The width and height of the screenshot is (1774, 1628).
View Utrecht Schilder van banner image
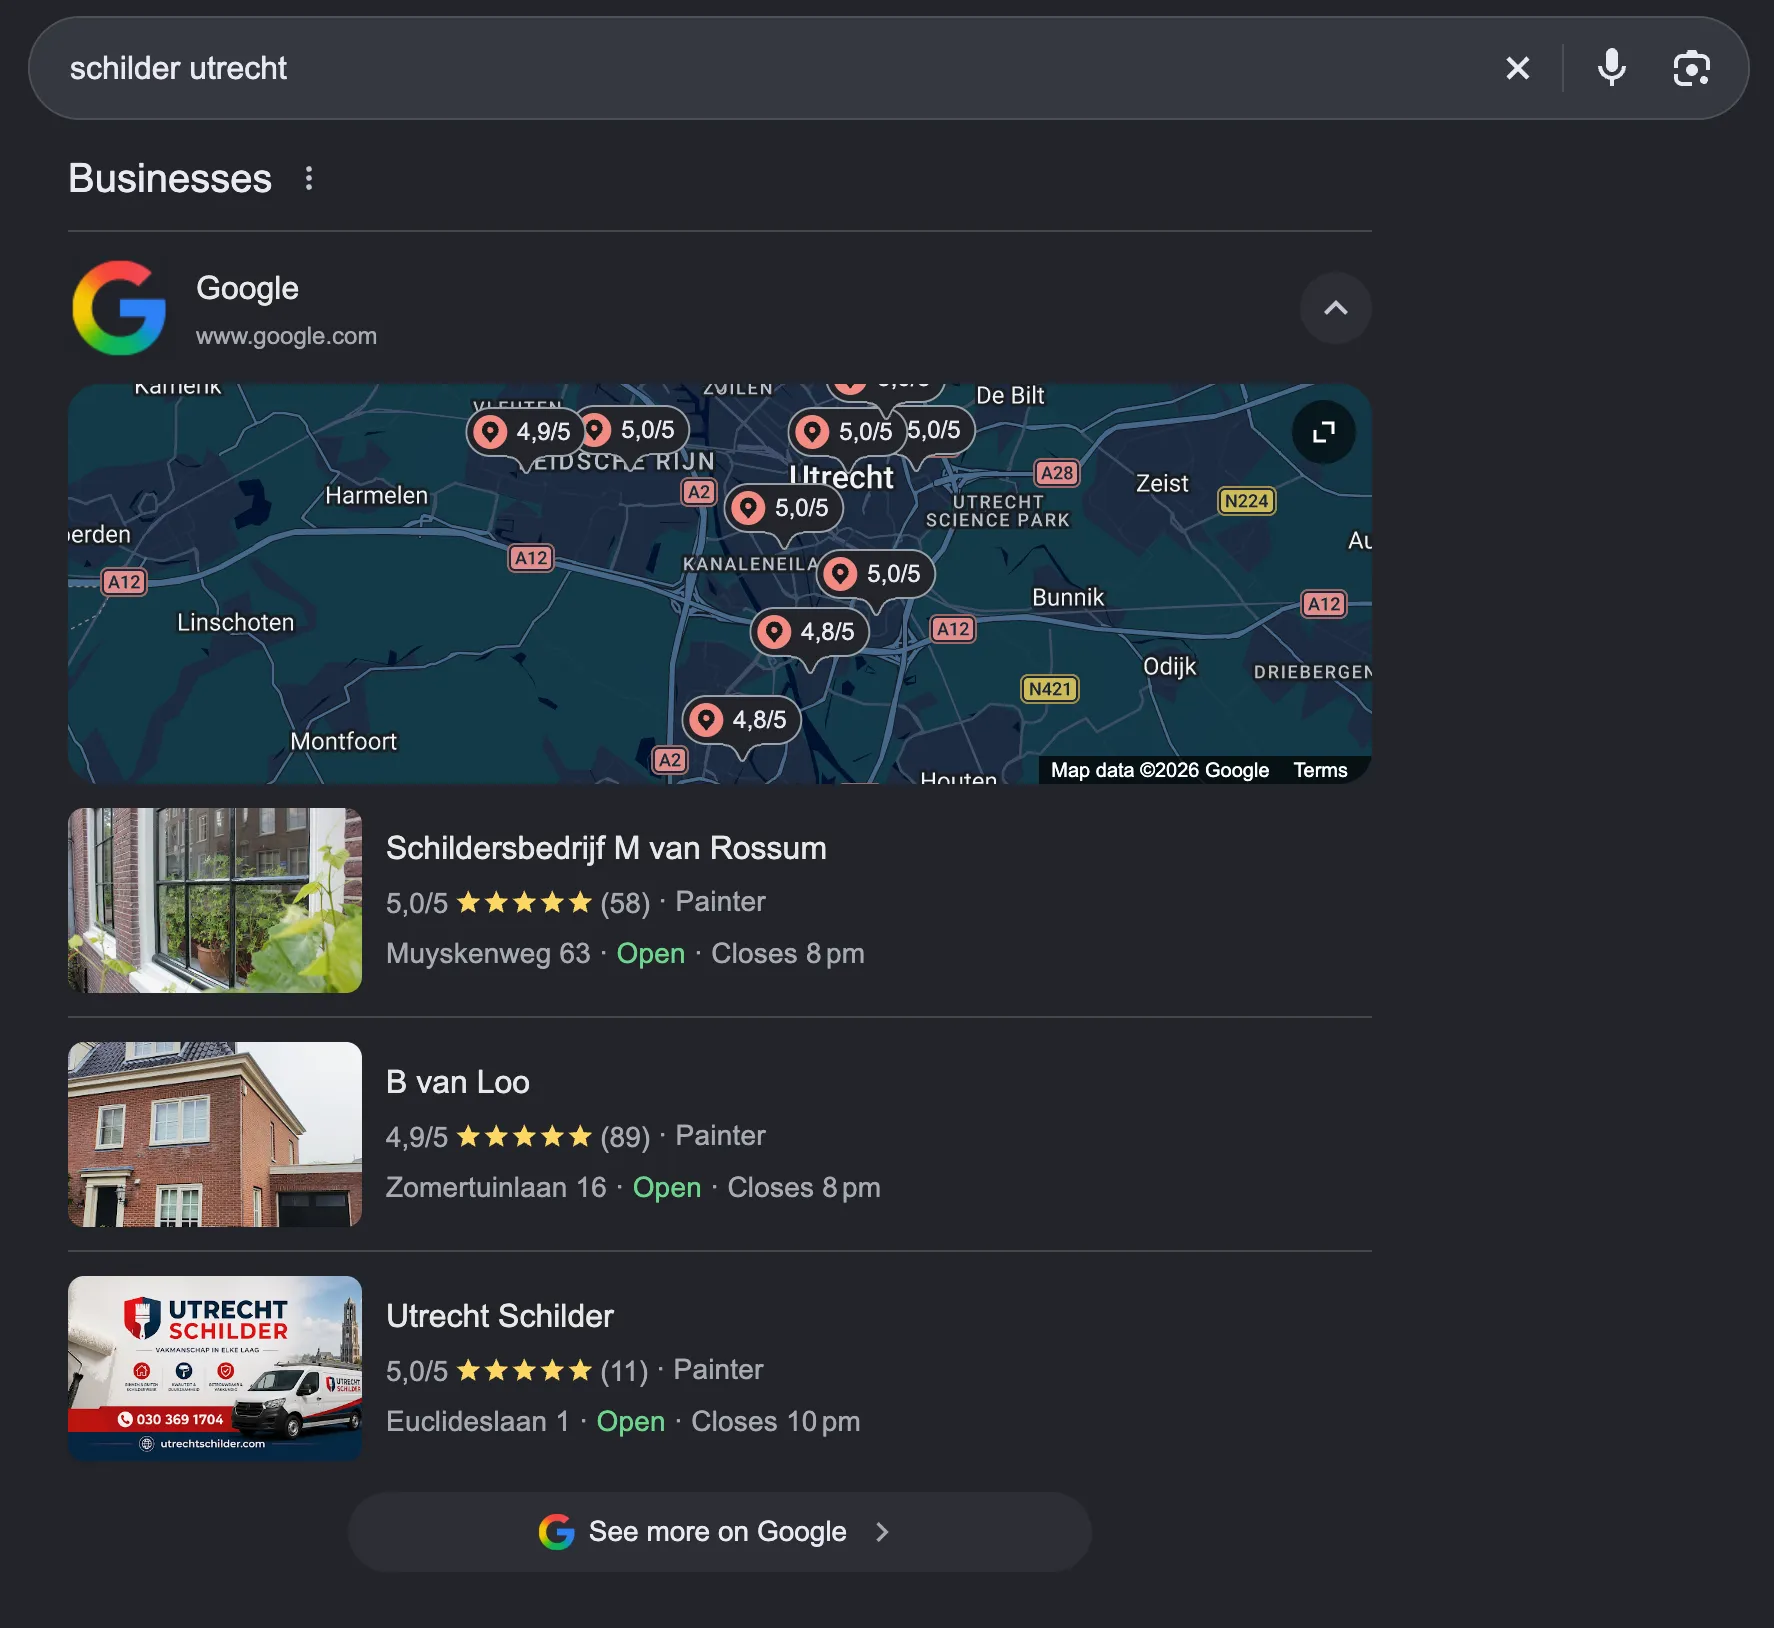point(215,1368)
